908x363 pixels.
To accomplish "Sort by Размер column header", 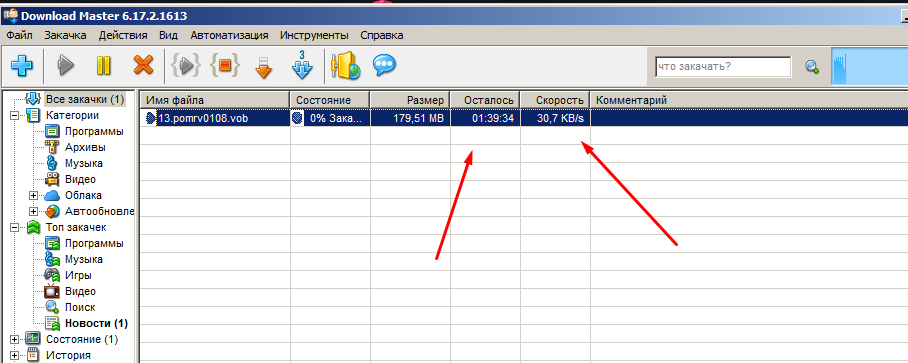I will click(x=410, y=100).
